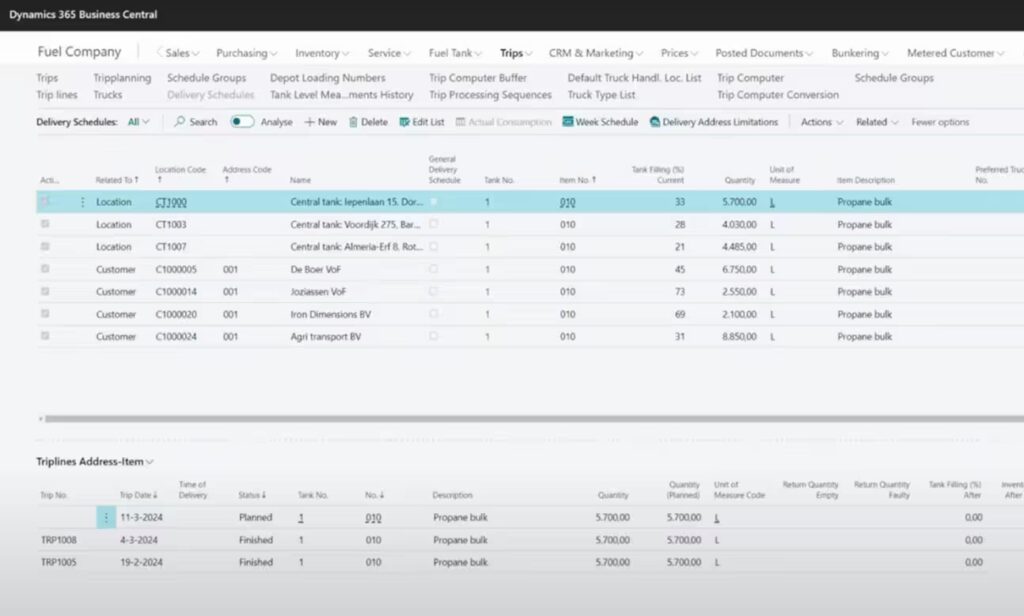
Task: Open row options for the 11-3-2024 tripline
Action: [x=106, y=518]
